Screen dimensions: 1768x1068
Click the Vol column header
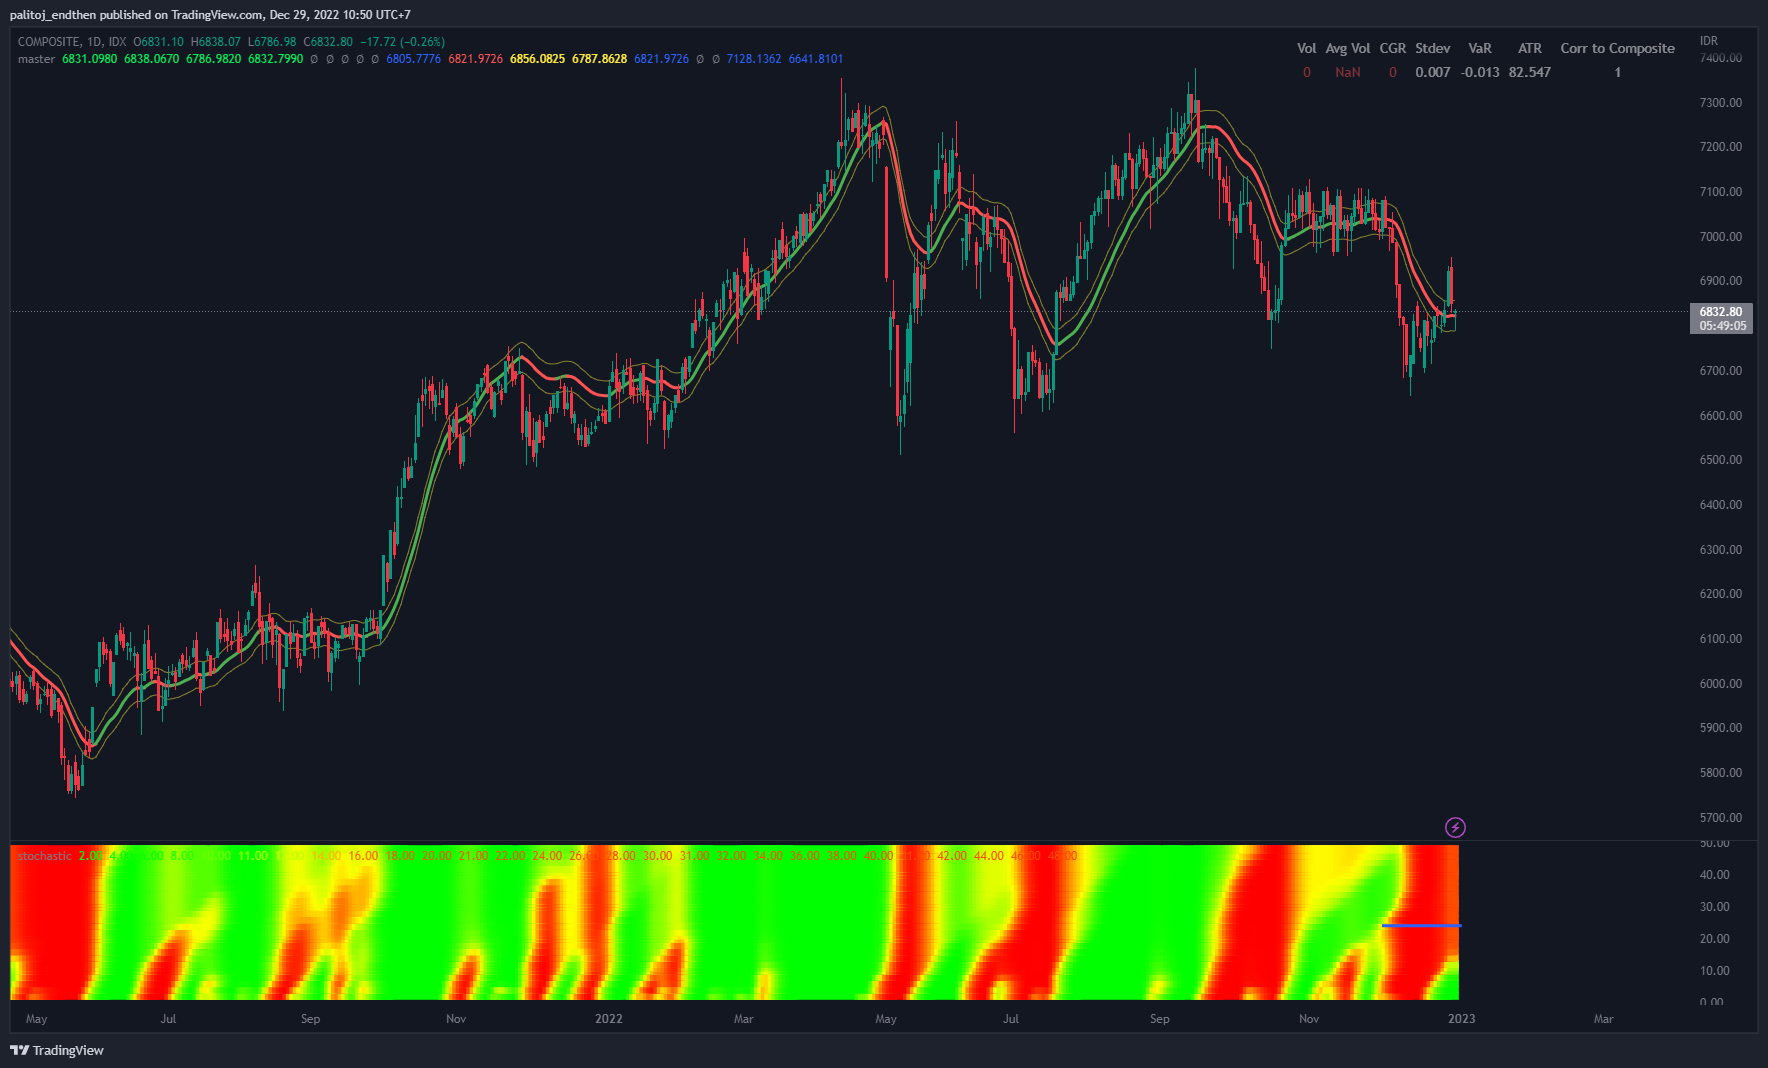pos(1306,48)
